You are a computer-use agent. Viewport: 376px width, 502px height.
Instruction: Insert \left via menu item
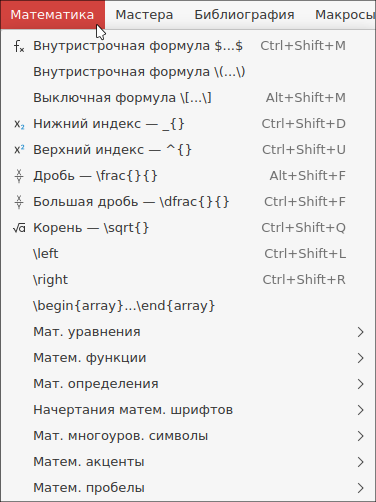(188, 254)
